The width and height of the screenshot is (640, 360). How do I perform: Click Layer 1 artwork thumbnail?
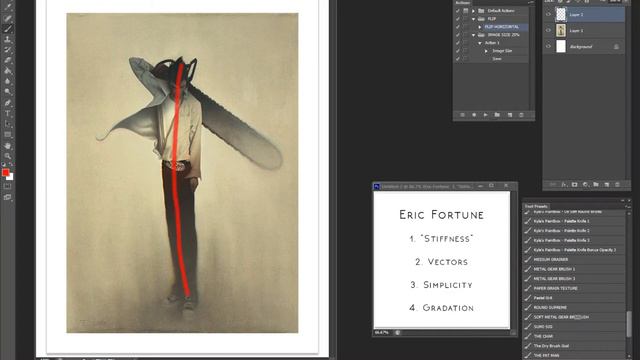pos(561,31)
